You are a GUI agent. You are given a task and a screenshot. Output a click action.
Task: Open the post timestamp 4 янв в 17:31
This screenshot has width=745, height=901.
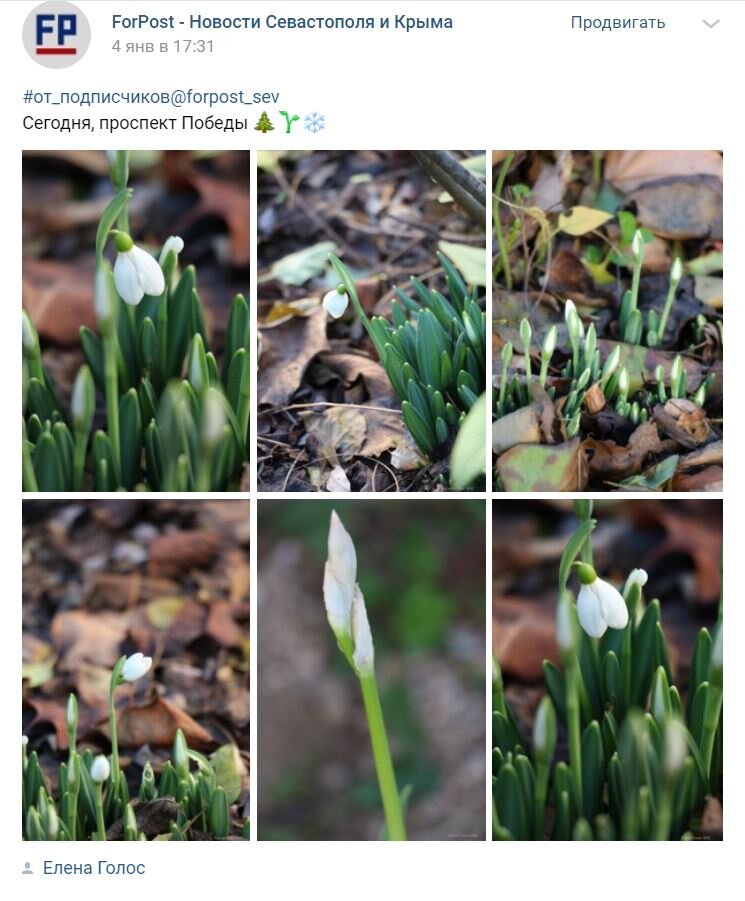pos(163,47)
